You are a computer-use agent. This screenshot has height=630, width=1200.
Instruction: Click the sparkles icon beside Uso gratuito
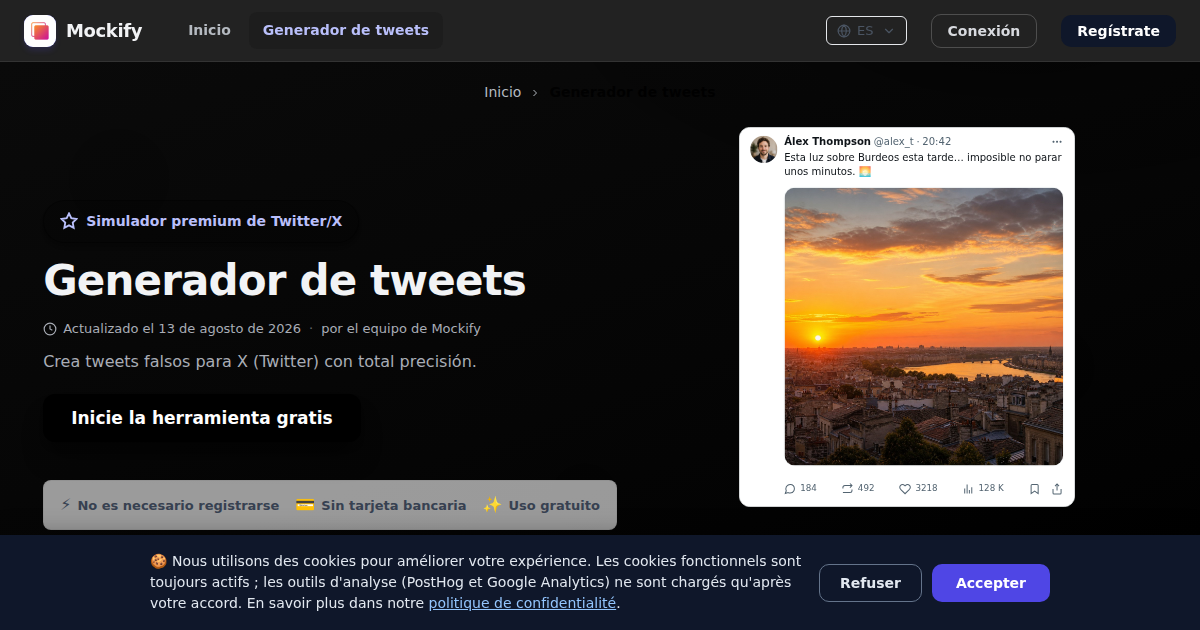point(492,505)
